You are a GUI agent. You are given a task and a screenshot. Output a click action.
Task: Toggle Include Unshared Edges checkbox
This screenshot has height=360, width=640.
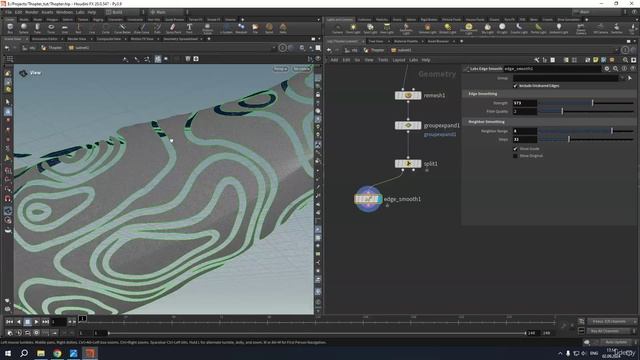[x=515, y=86]
